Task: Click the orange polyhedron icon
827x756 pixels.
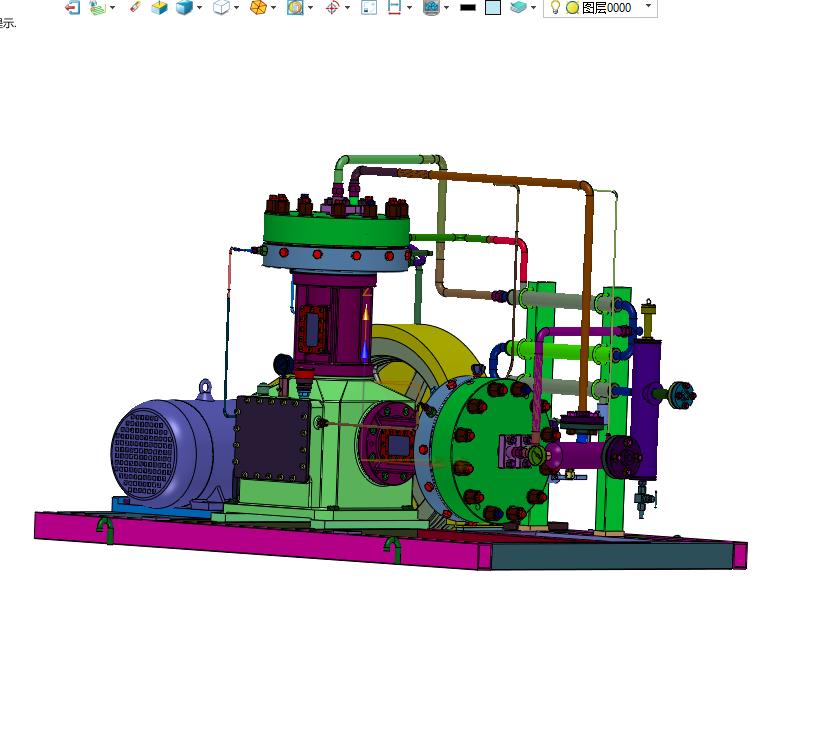Action: (258, 7)
